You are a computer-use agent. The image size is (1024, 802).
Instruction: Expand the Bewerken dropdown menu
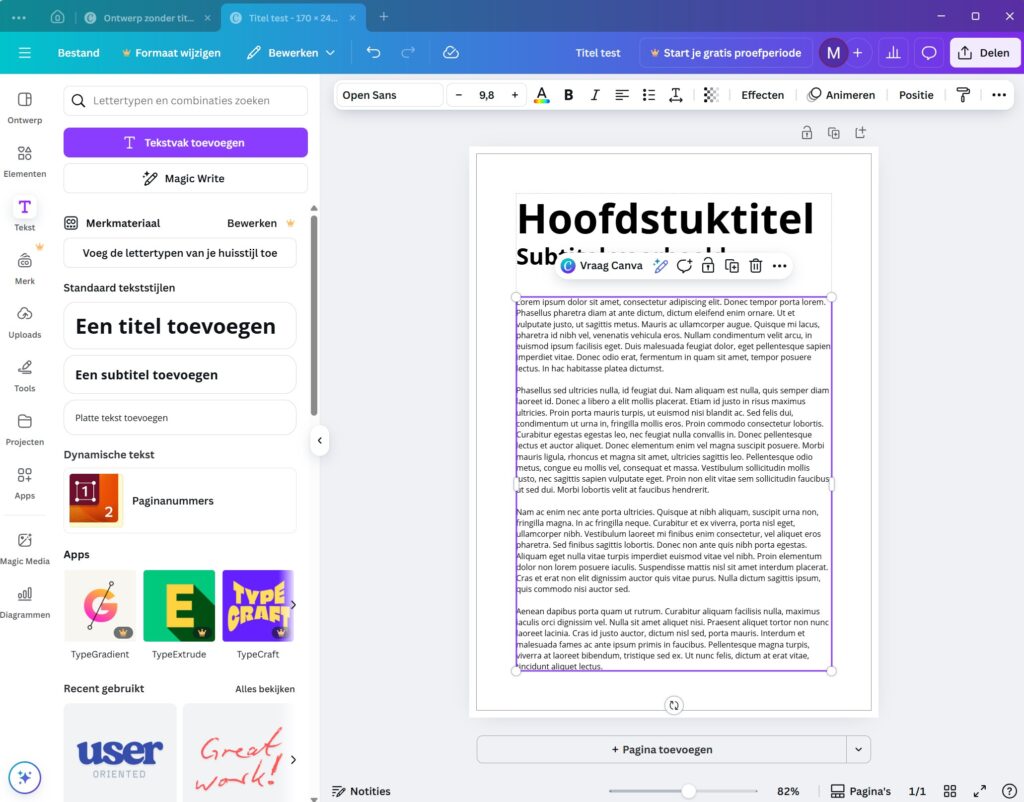(291, 53)
